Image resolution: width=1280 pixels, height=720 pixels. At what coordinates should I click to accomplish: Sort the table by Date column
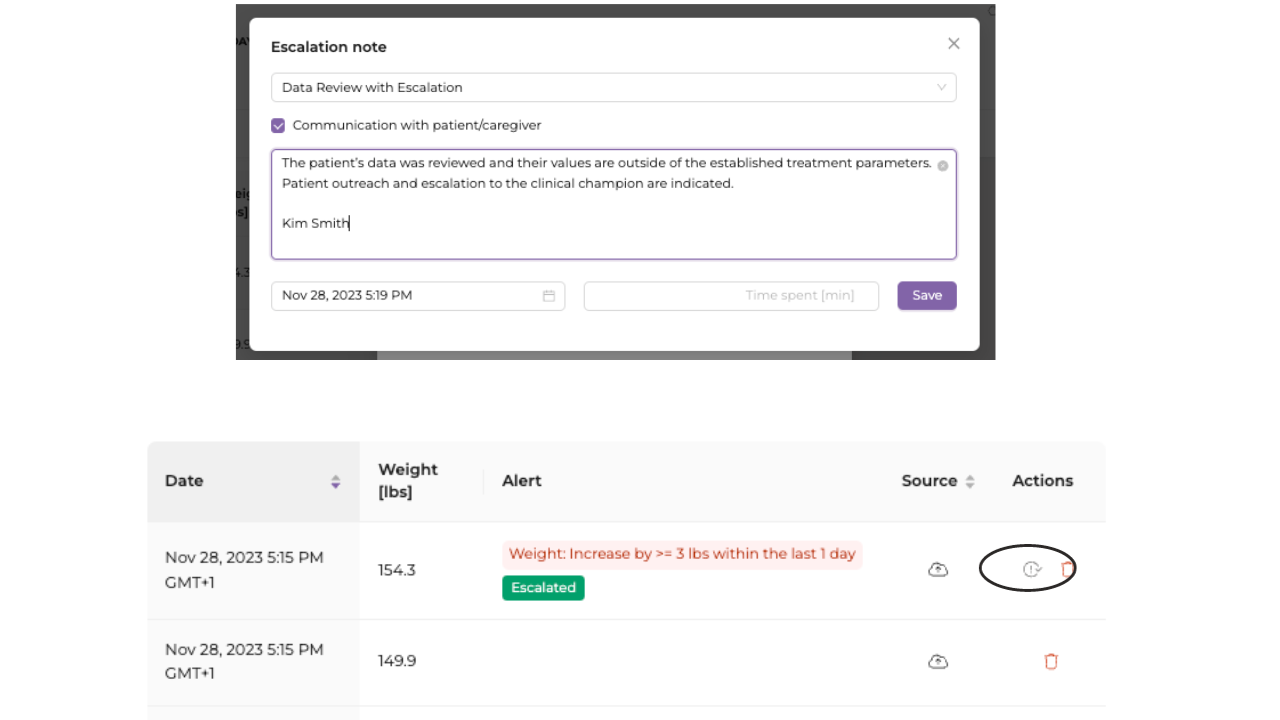pyautogui.click(x=335, y=482)
